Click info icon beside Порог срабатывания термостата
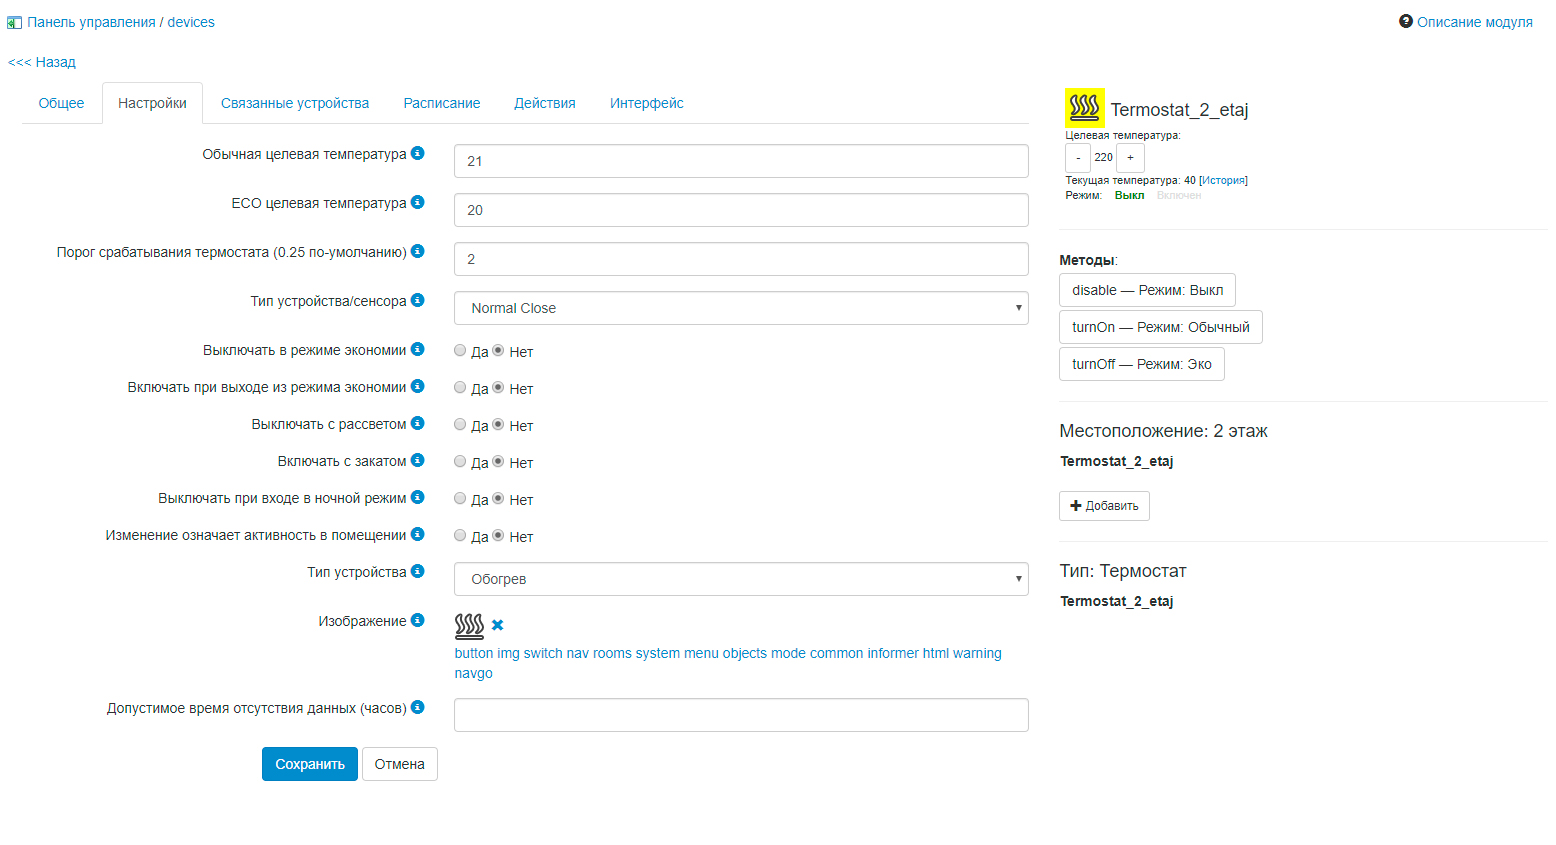Viewport: 1556px width, 845px height. coord(418,251)
